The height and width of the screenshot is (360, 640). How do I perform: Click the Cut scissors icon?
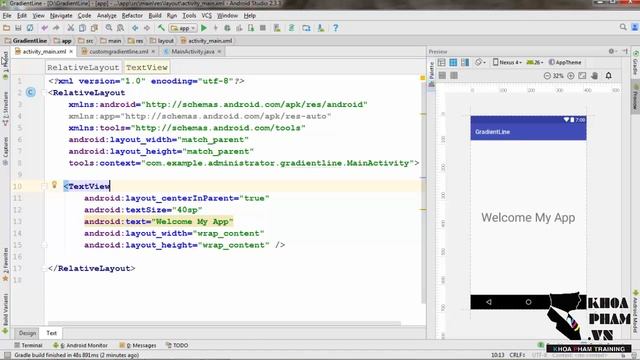(71, 28)
